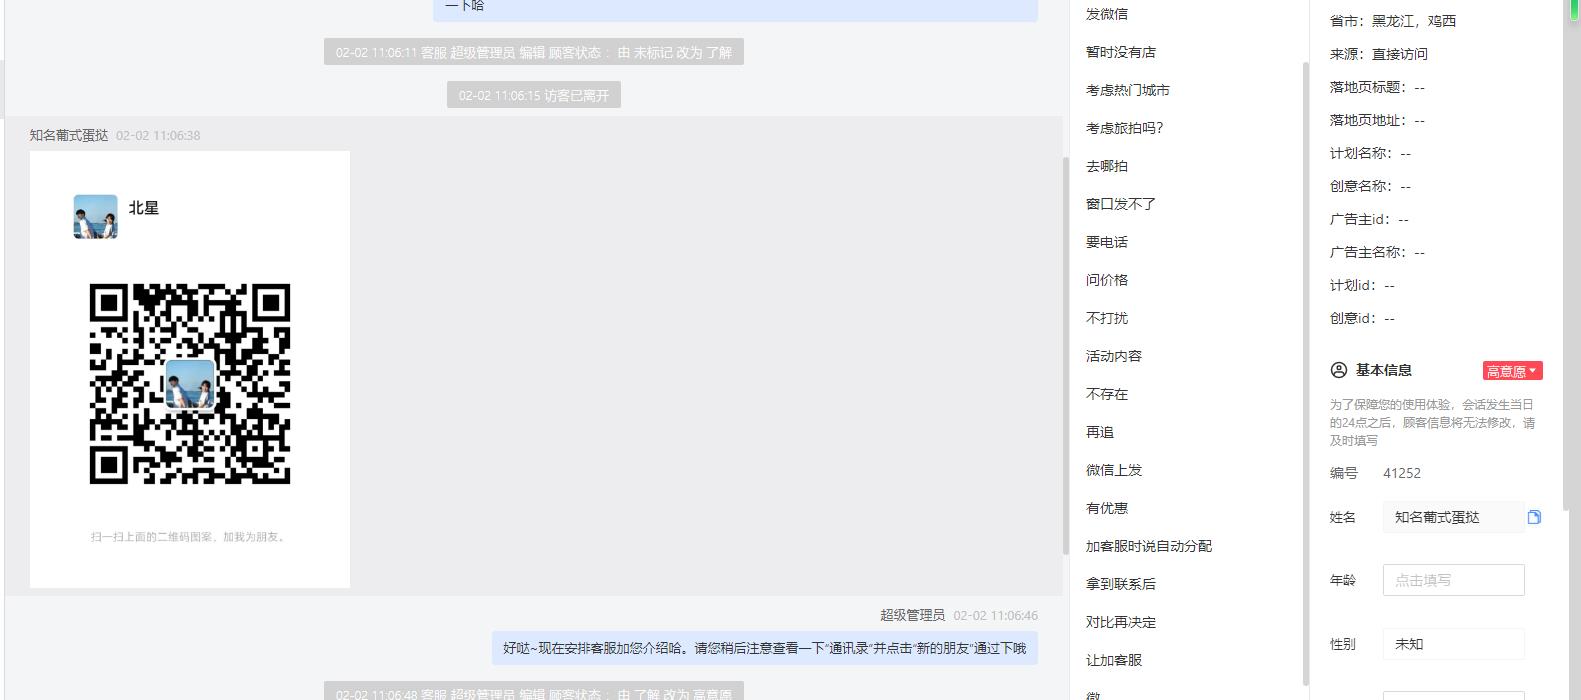Open the 北星 avatar in QR card
Image resolution: width=1581 pixels, height=700 pixels.
point(95,216)
